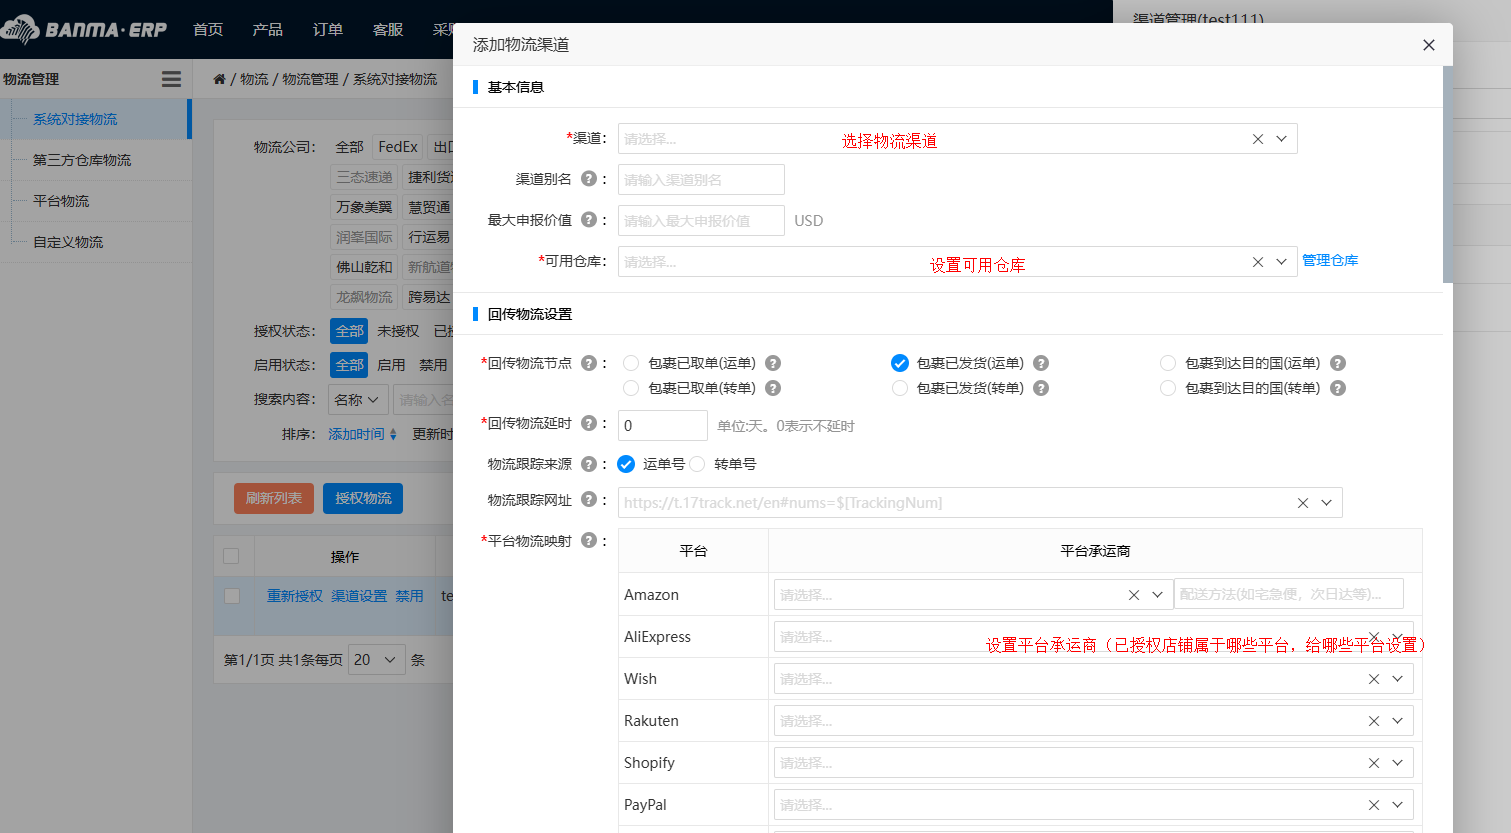Click the home icon in breadcrumb
This screenshot has height=833, width=1511.
click(219, 79)
